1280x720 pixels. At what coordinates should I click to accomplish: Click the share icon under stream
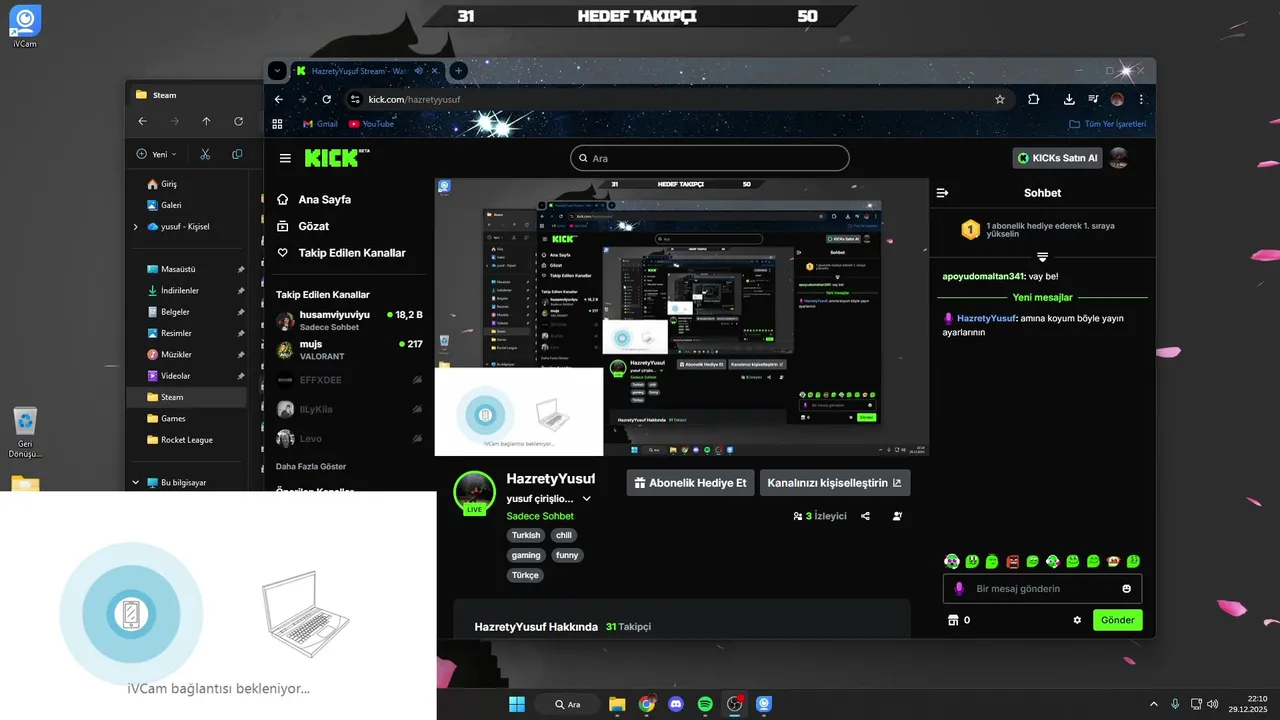point(865,516)
